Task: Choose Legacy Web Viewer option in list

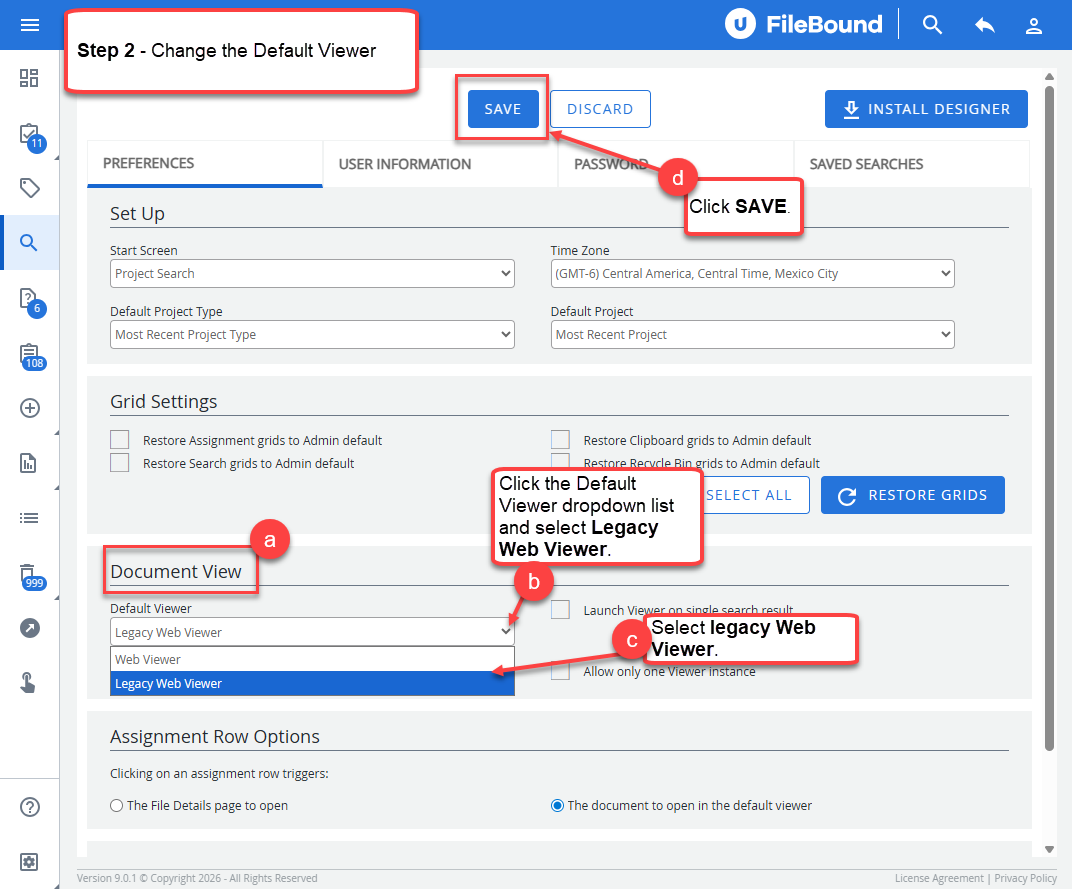Action: [312, 683]
